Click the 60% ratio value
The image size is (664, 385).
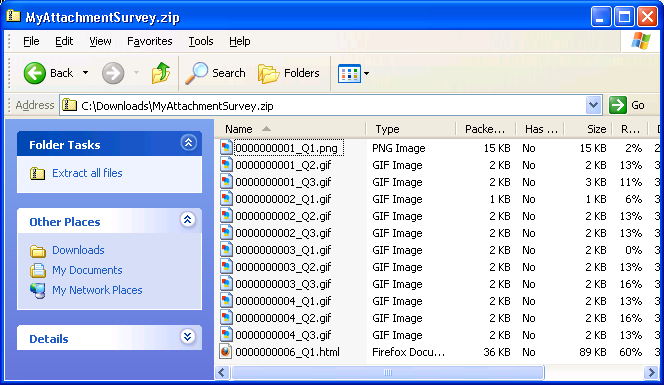tap(631, 352)
